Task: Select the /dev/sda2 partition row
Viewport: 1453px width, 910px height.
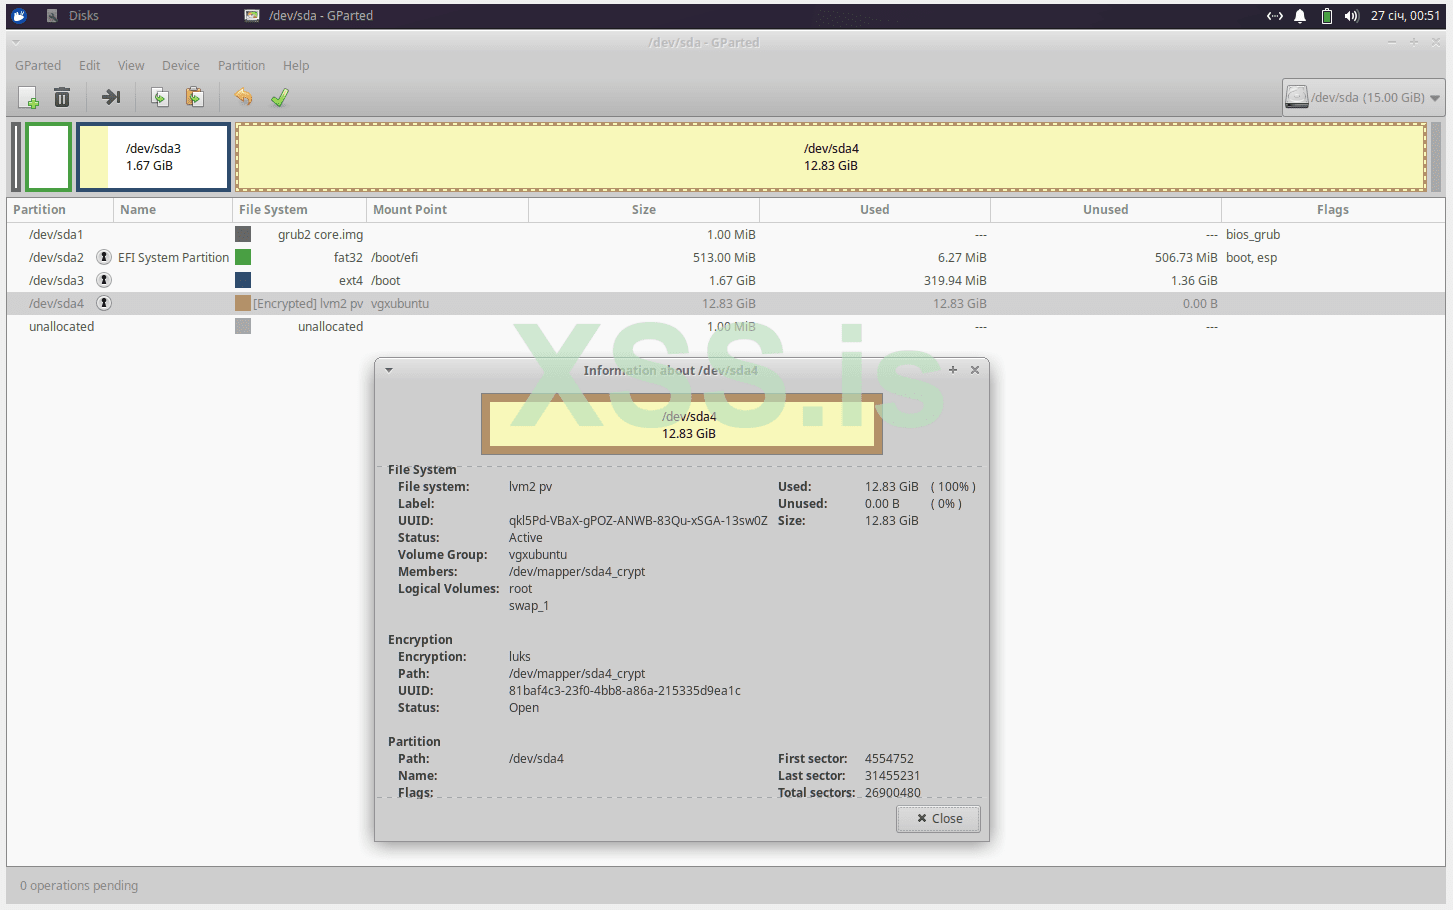Action: (x=726, y=258)
